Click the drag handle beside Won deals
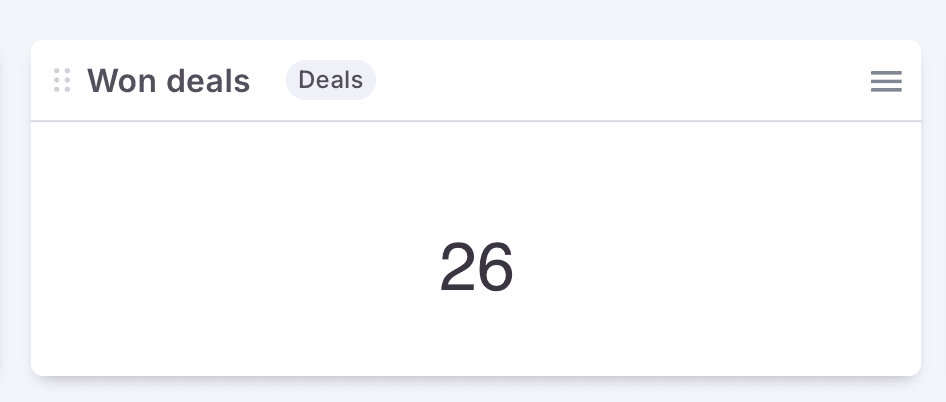The image size is (946, 402). tap(62, 80)
